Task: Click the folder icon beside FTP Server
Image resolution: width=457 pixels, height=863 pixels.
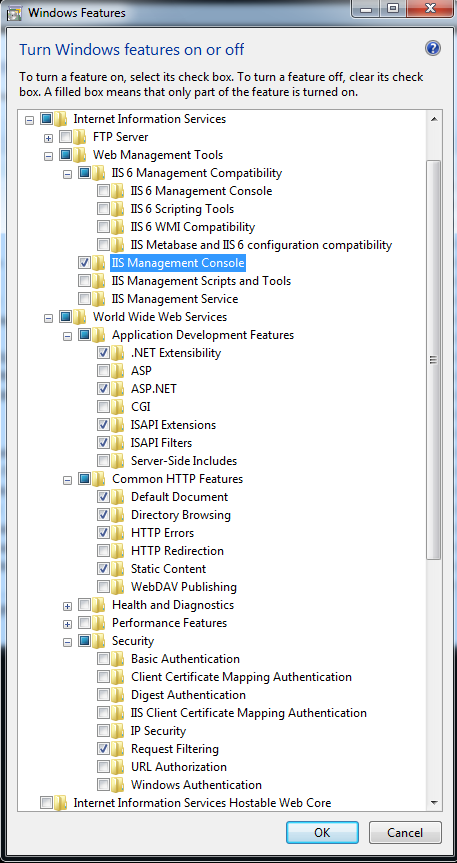Action: [80, 136]
